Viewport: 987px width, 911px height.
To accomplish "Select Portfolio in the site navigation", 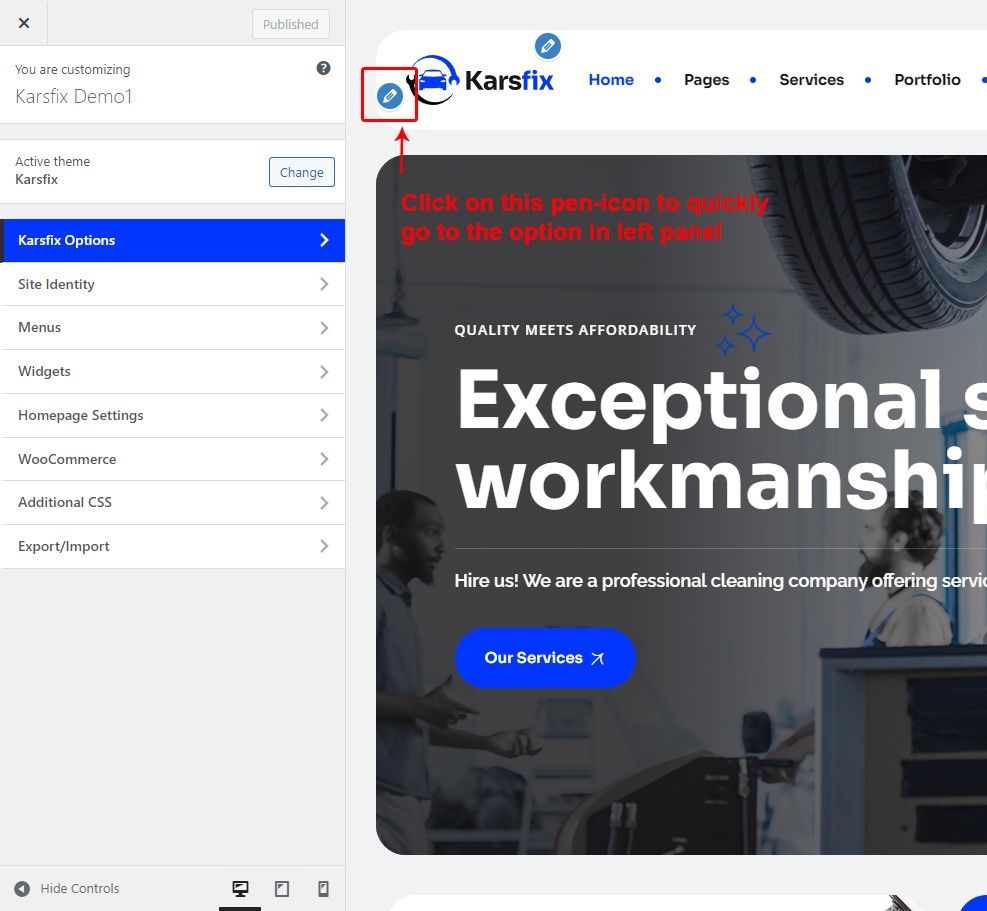I will [927, 80].
